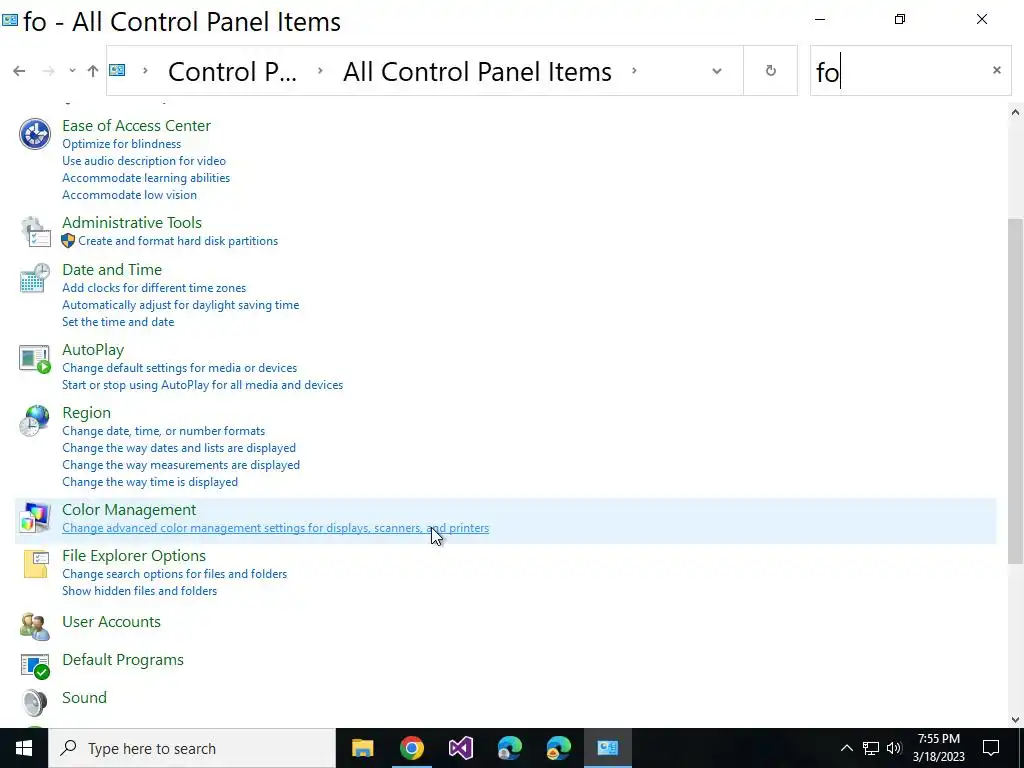Click the scrollbar up arrow
This screenshot has width=1024, height=768.
click(x=1015, y=112)
